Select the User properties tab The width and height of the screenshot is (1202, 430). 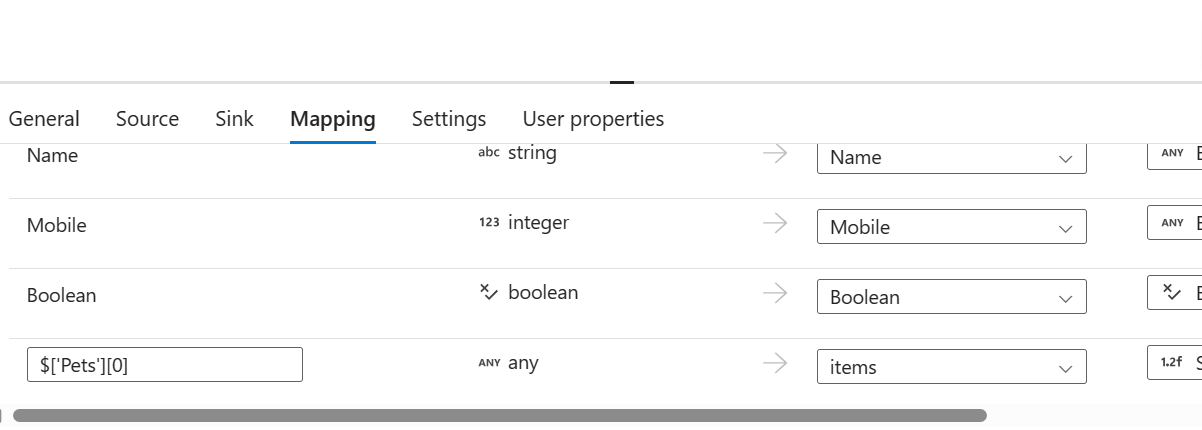(593, 119)
